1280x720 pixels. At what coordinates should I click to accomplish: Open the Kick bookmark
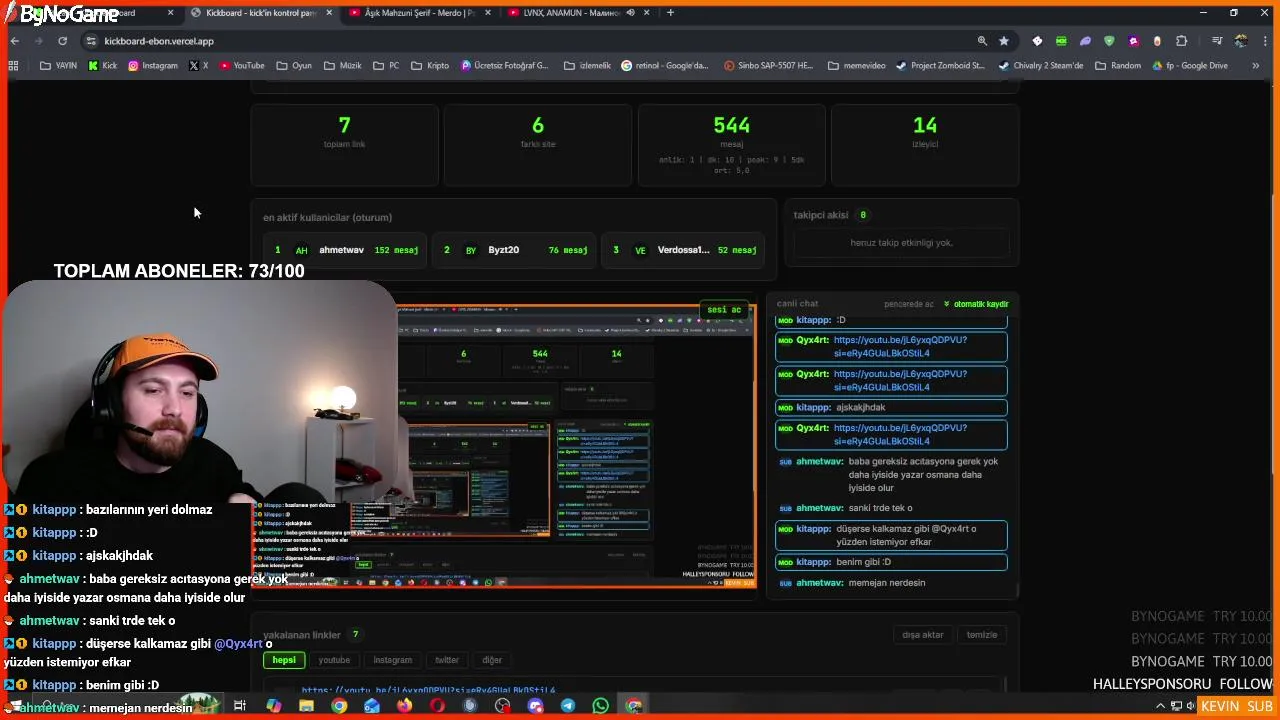click(102, 66)
